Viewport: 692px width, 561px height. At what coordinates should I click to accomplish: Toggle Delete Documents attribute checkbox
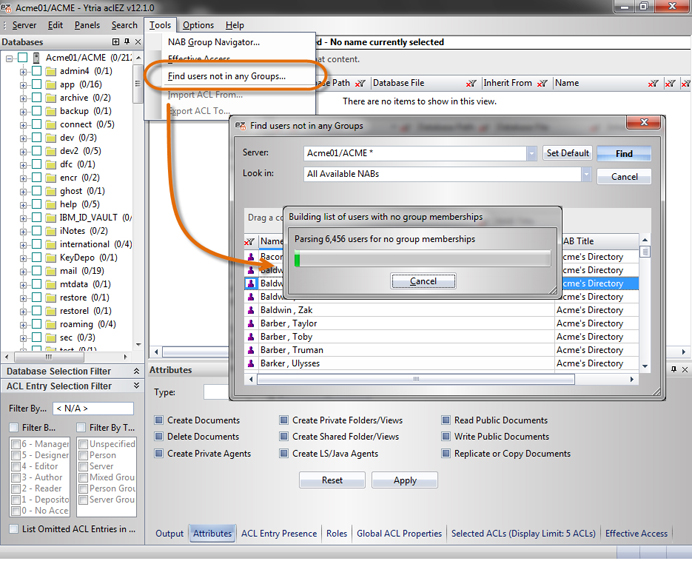158,437
